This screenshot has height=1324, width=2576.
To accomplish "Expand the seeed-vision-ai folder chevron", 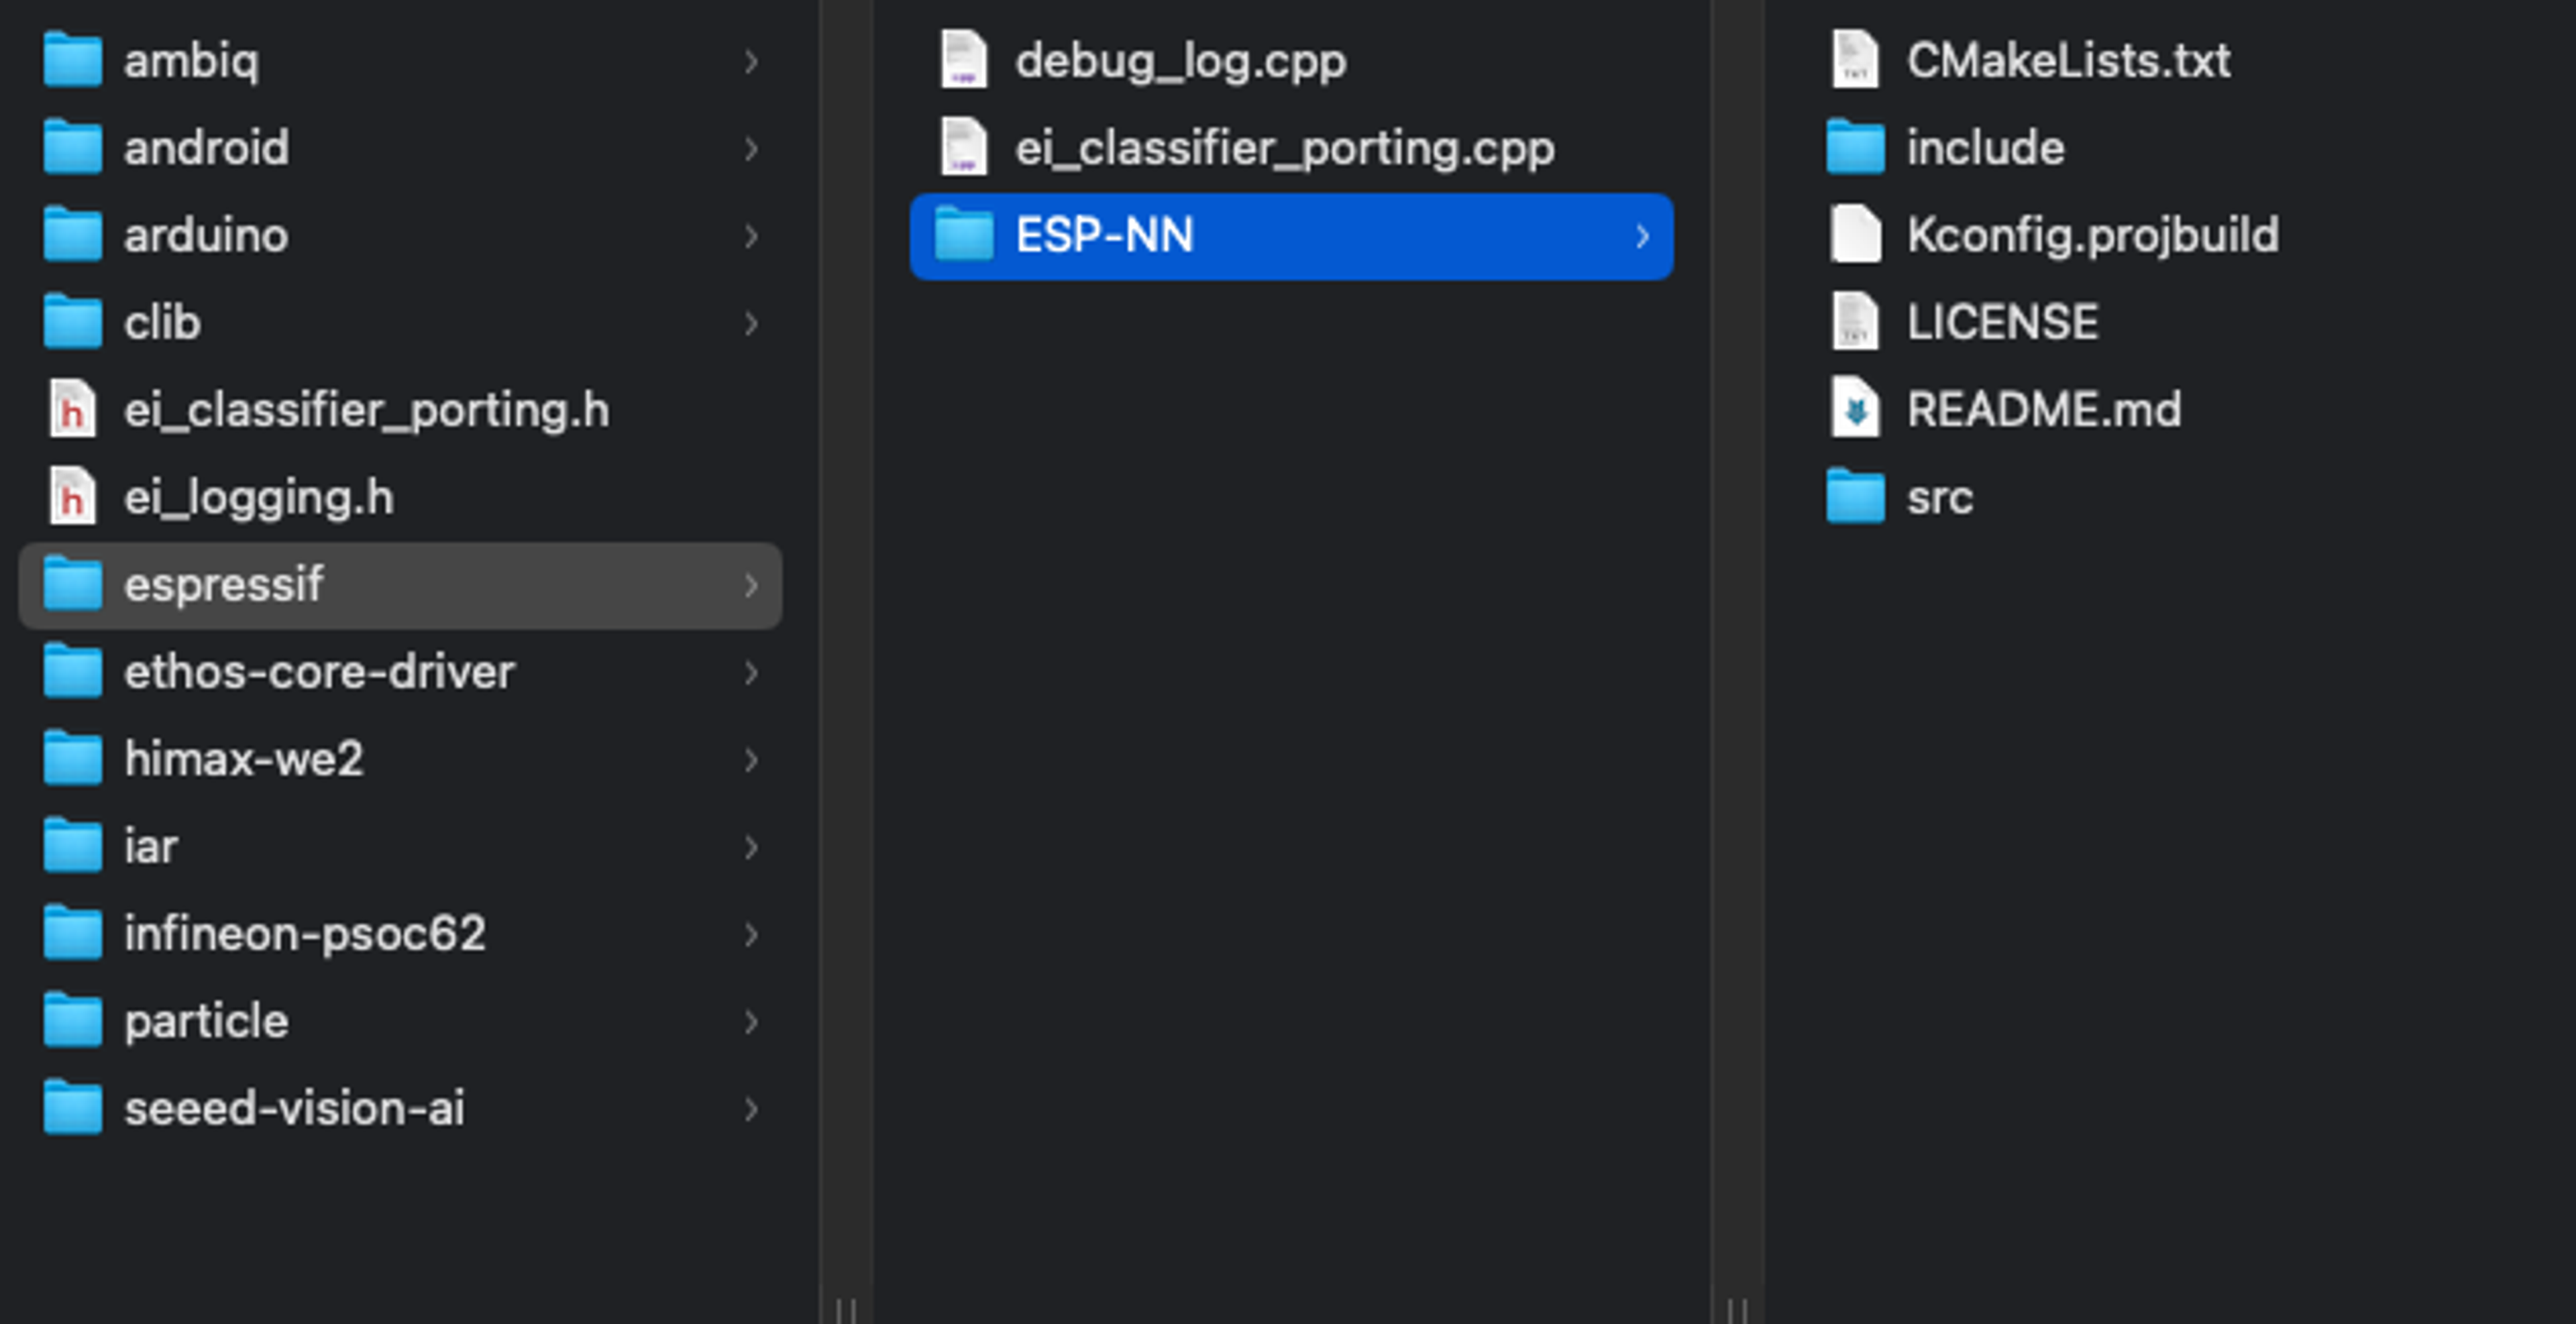I will pos(751,1109).
